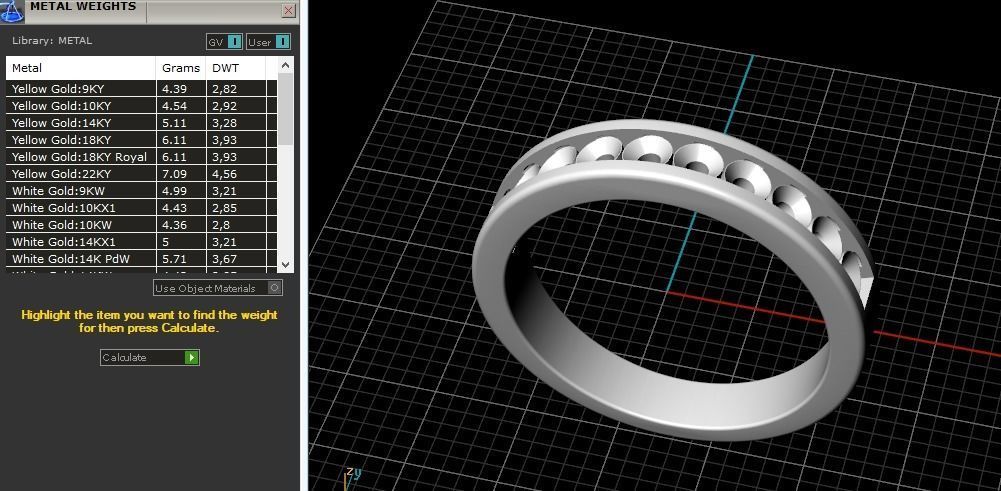Screen dimensions: 1001x491
Task: Click the 4,56 DWT value
Action: 224,174
